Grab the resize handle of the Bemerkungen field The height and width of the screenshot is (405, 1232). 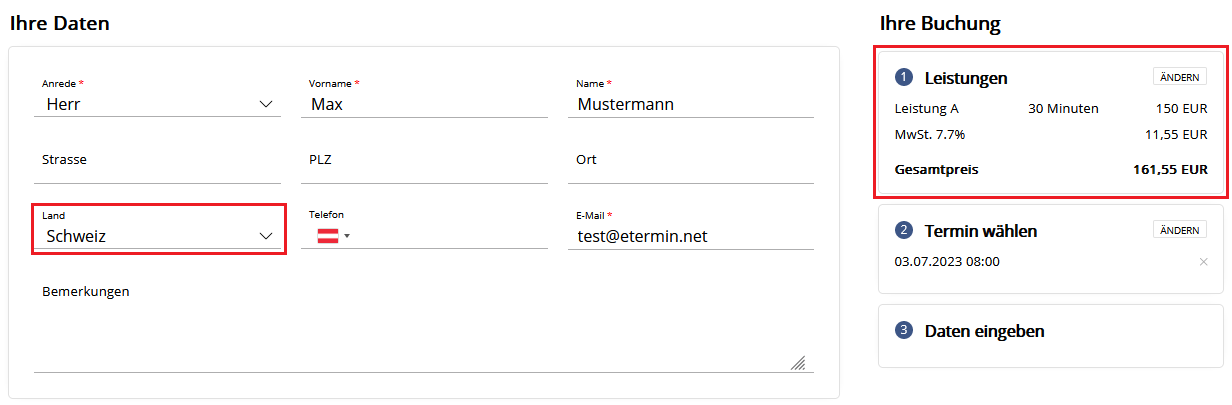[798, 363]
